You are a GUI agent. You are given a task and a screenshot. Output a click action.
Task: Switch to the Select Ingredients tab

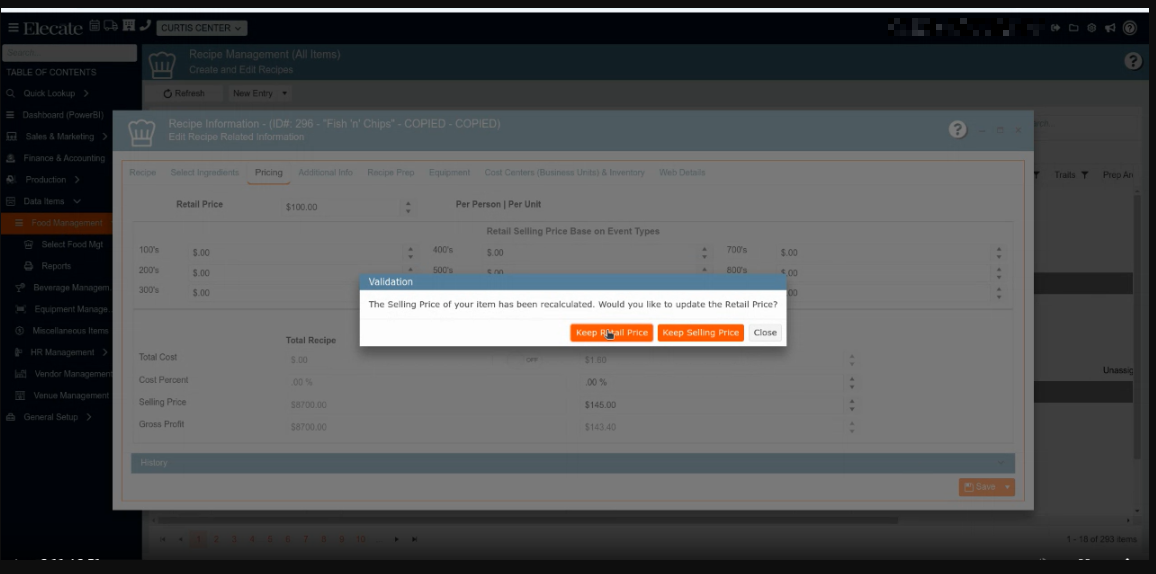pyautogui.click(x=204, y=173)
